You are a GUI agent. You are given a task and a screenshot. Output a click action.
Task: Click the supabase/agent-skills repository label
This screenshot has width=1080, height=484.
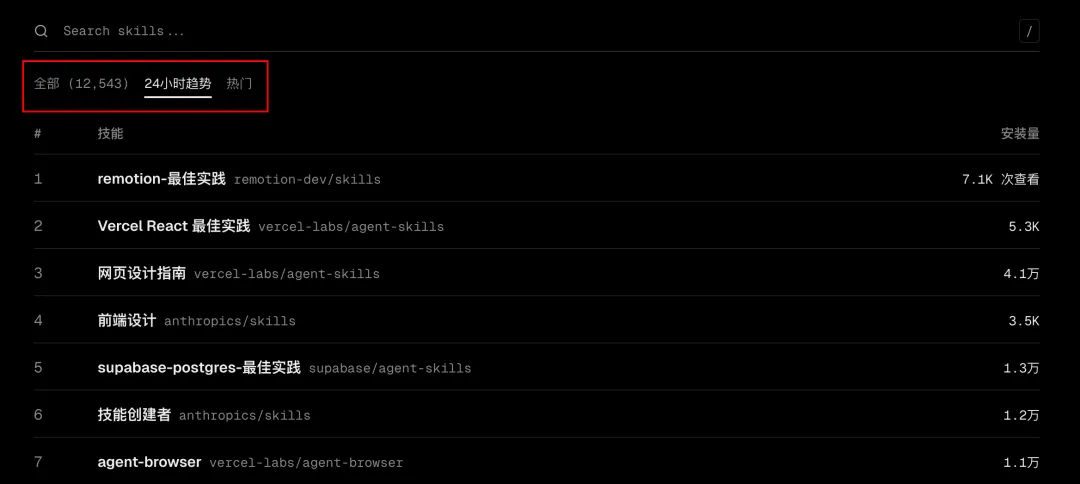pyautogui.click(x=389, y=369)
